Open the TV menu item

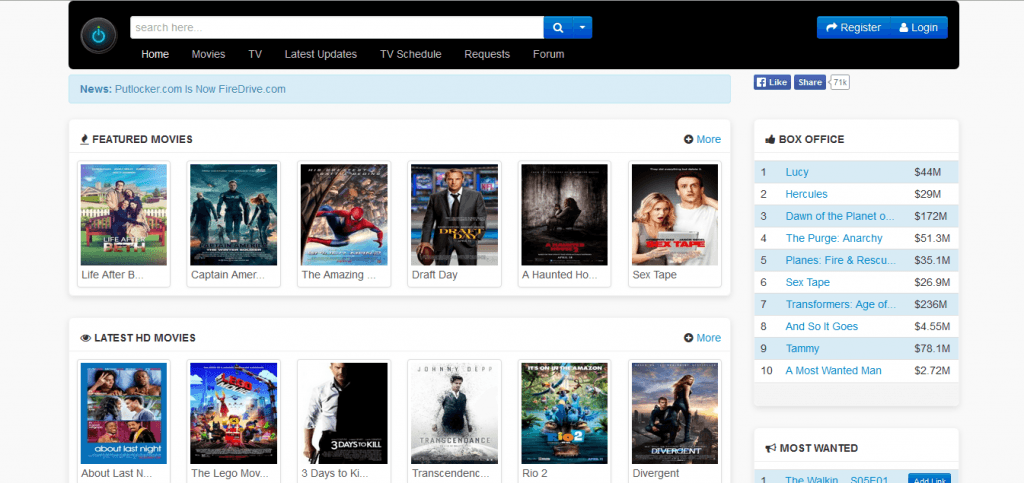pos(255,54)
